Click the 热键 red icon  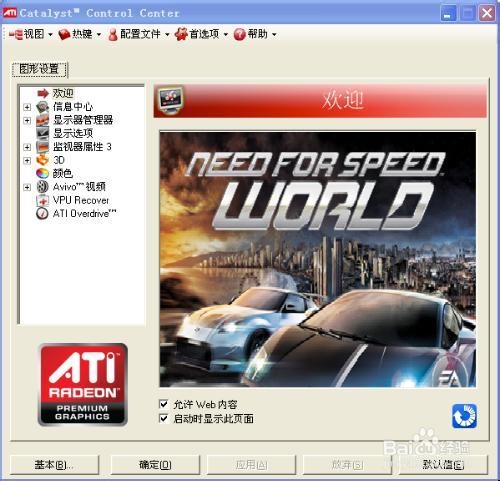pyautogui.click(x=64, y=34)
